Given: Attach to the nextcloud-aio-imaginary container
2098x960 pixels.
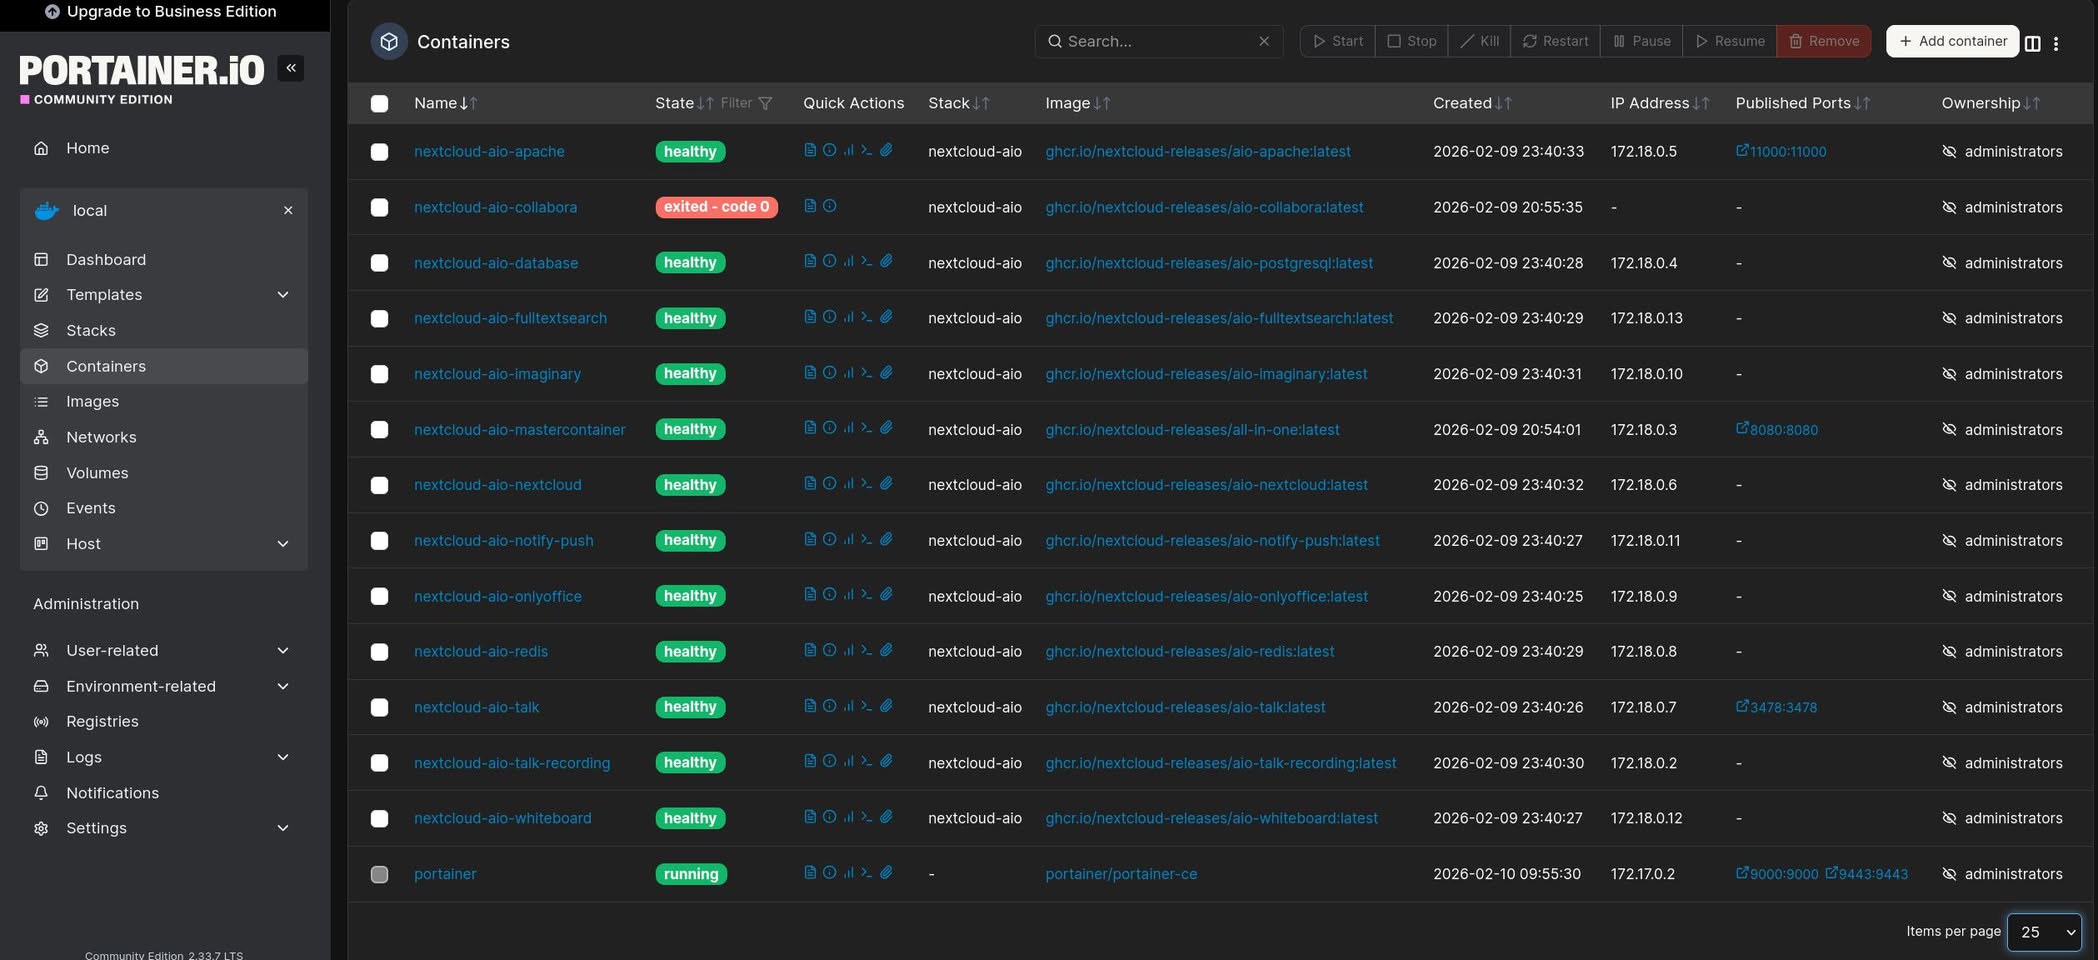Looking at the screenshot, I should (x=886, y=372).
